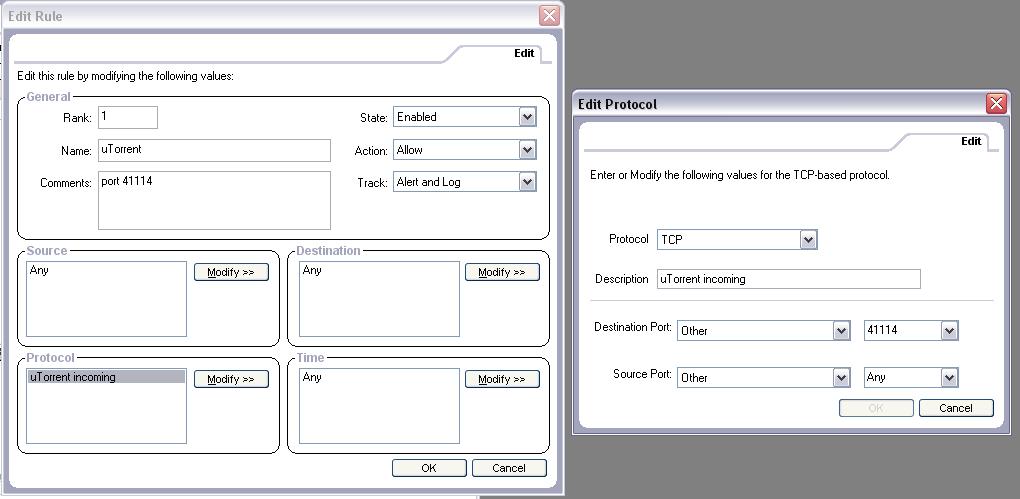The width and height of the screenshot is (1020, 499).
Task: Click Modify in the Protocol group
Action: click(231, 379)
